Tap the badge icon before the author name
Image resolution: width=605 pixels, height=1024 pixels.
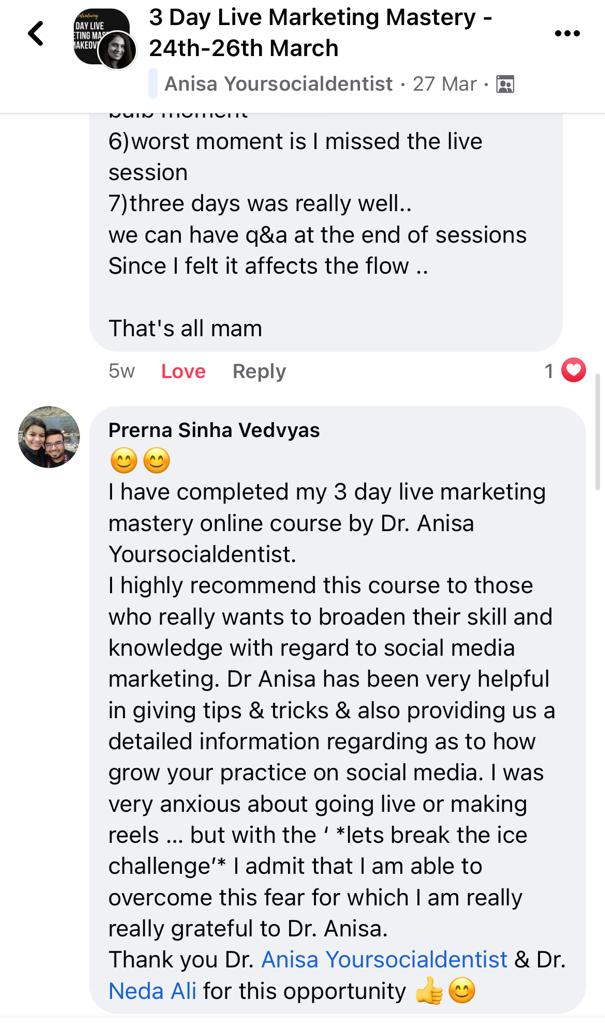(x=154, y=84)
